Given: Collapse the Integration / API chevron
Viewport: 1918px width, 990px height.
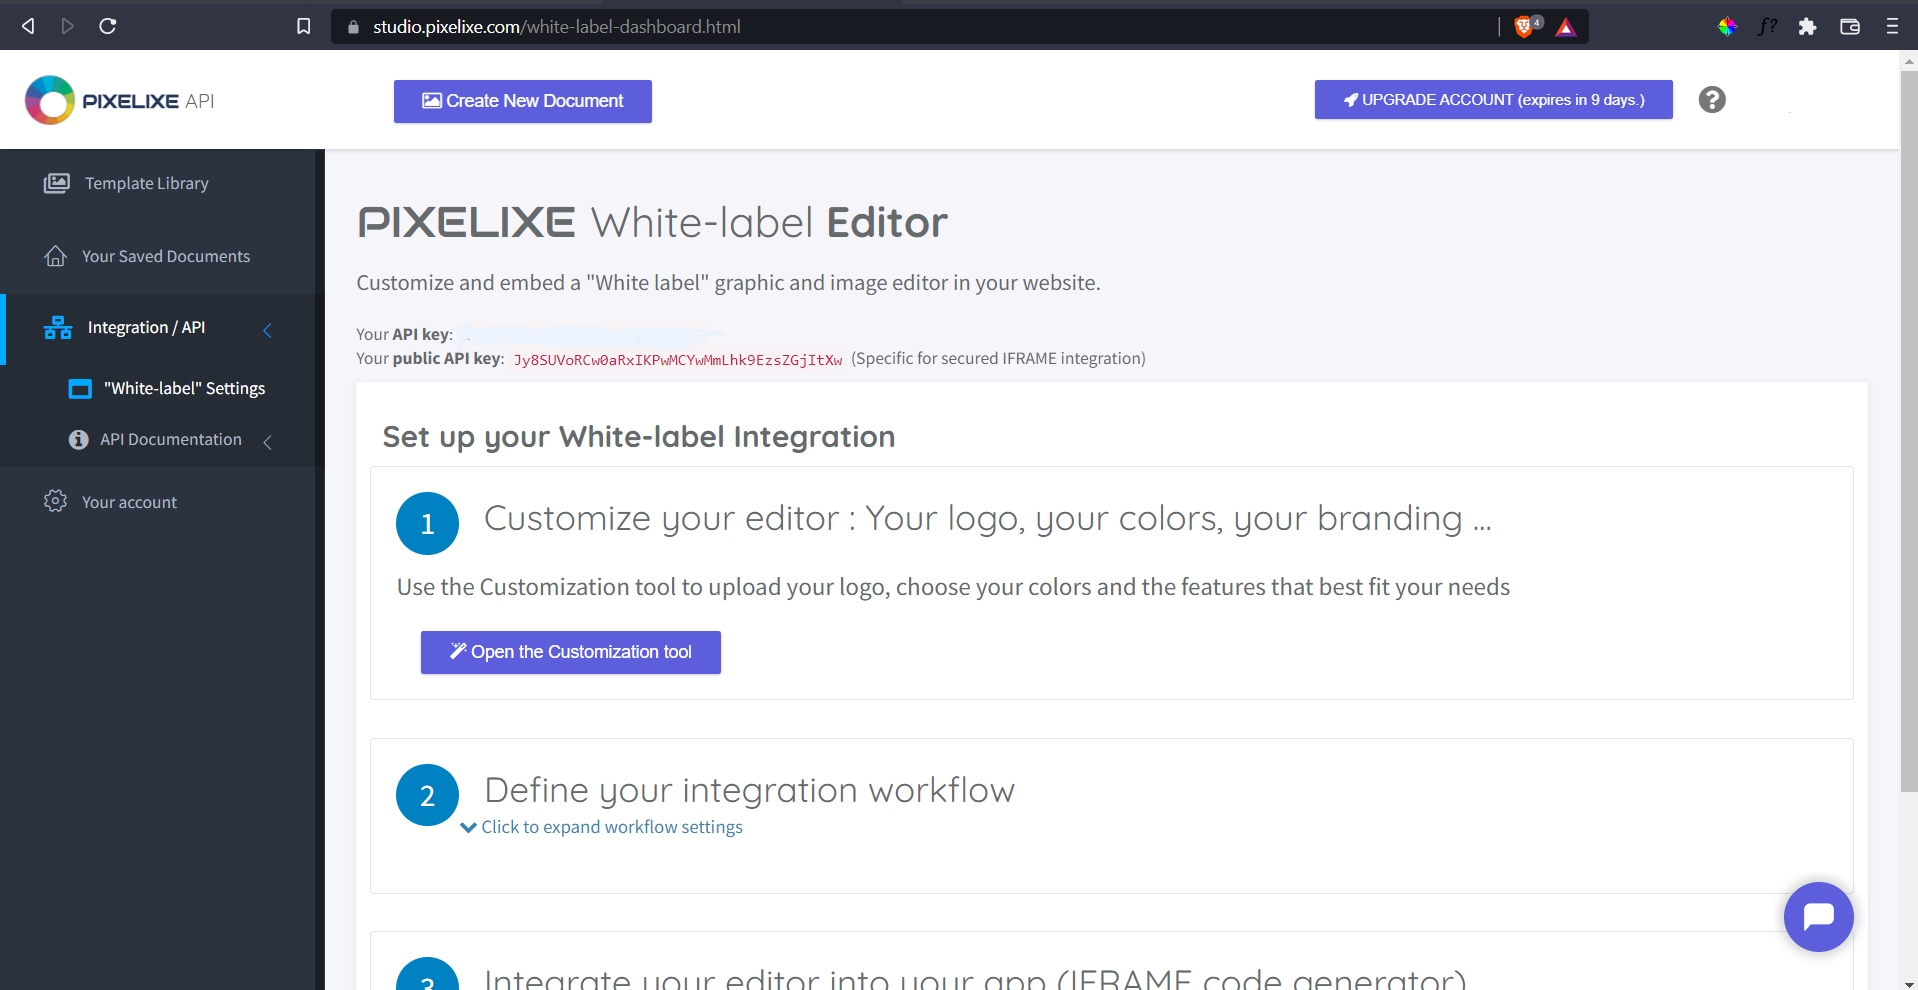Looking at the screenshot, I should pyautogui.click(x=267, y=330).
